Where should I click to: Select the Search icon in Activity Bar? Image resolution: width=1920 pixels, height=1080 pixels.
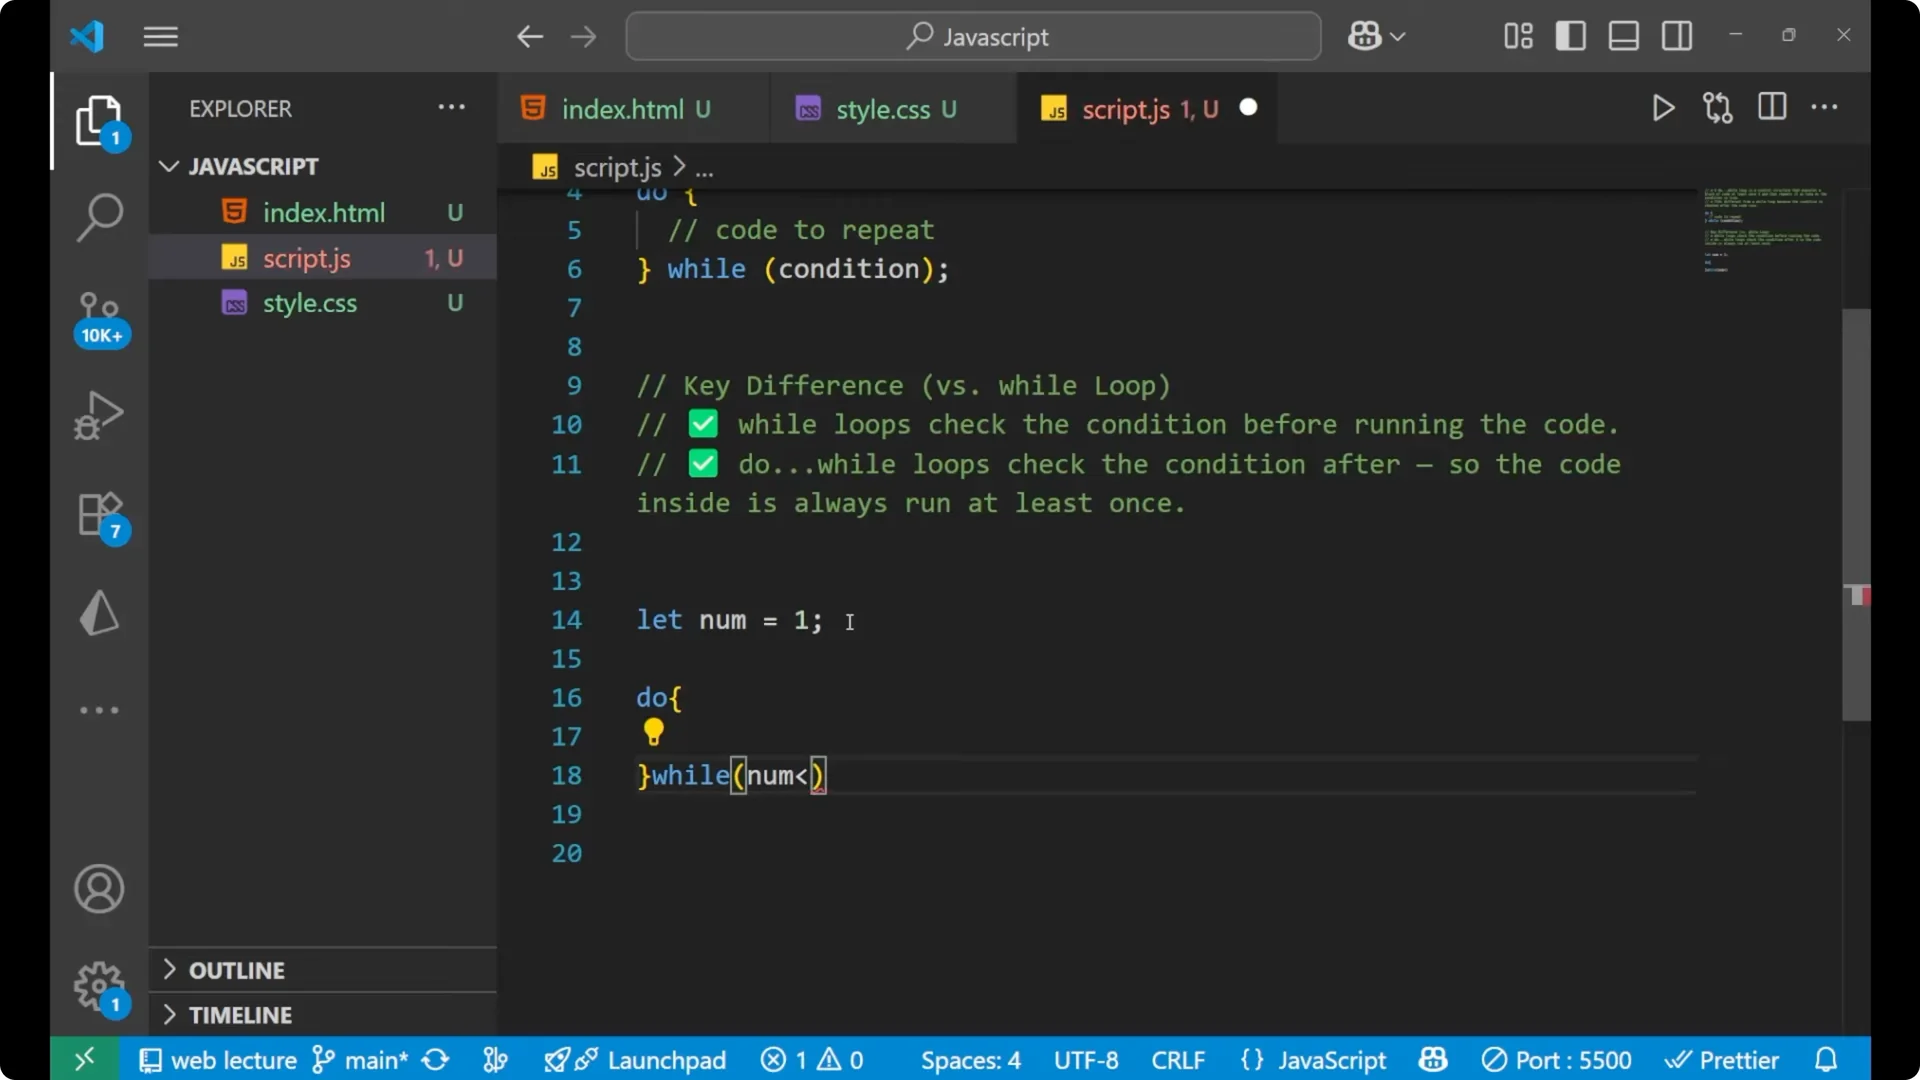pyautogui.click(x=99, y=216)
